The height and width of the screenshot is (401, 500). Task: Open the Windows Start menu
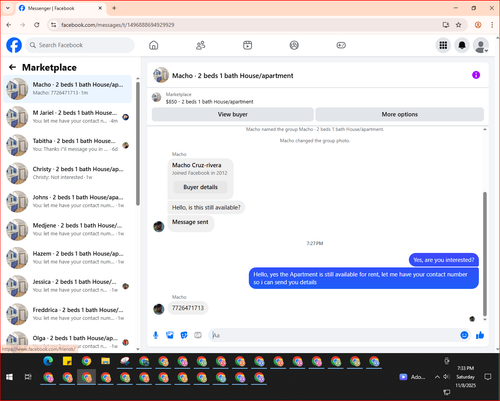pyautogui.click(x=9, y=377)
